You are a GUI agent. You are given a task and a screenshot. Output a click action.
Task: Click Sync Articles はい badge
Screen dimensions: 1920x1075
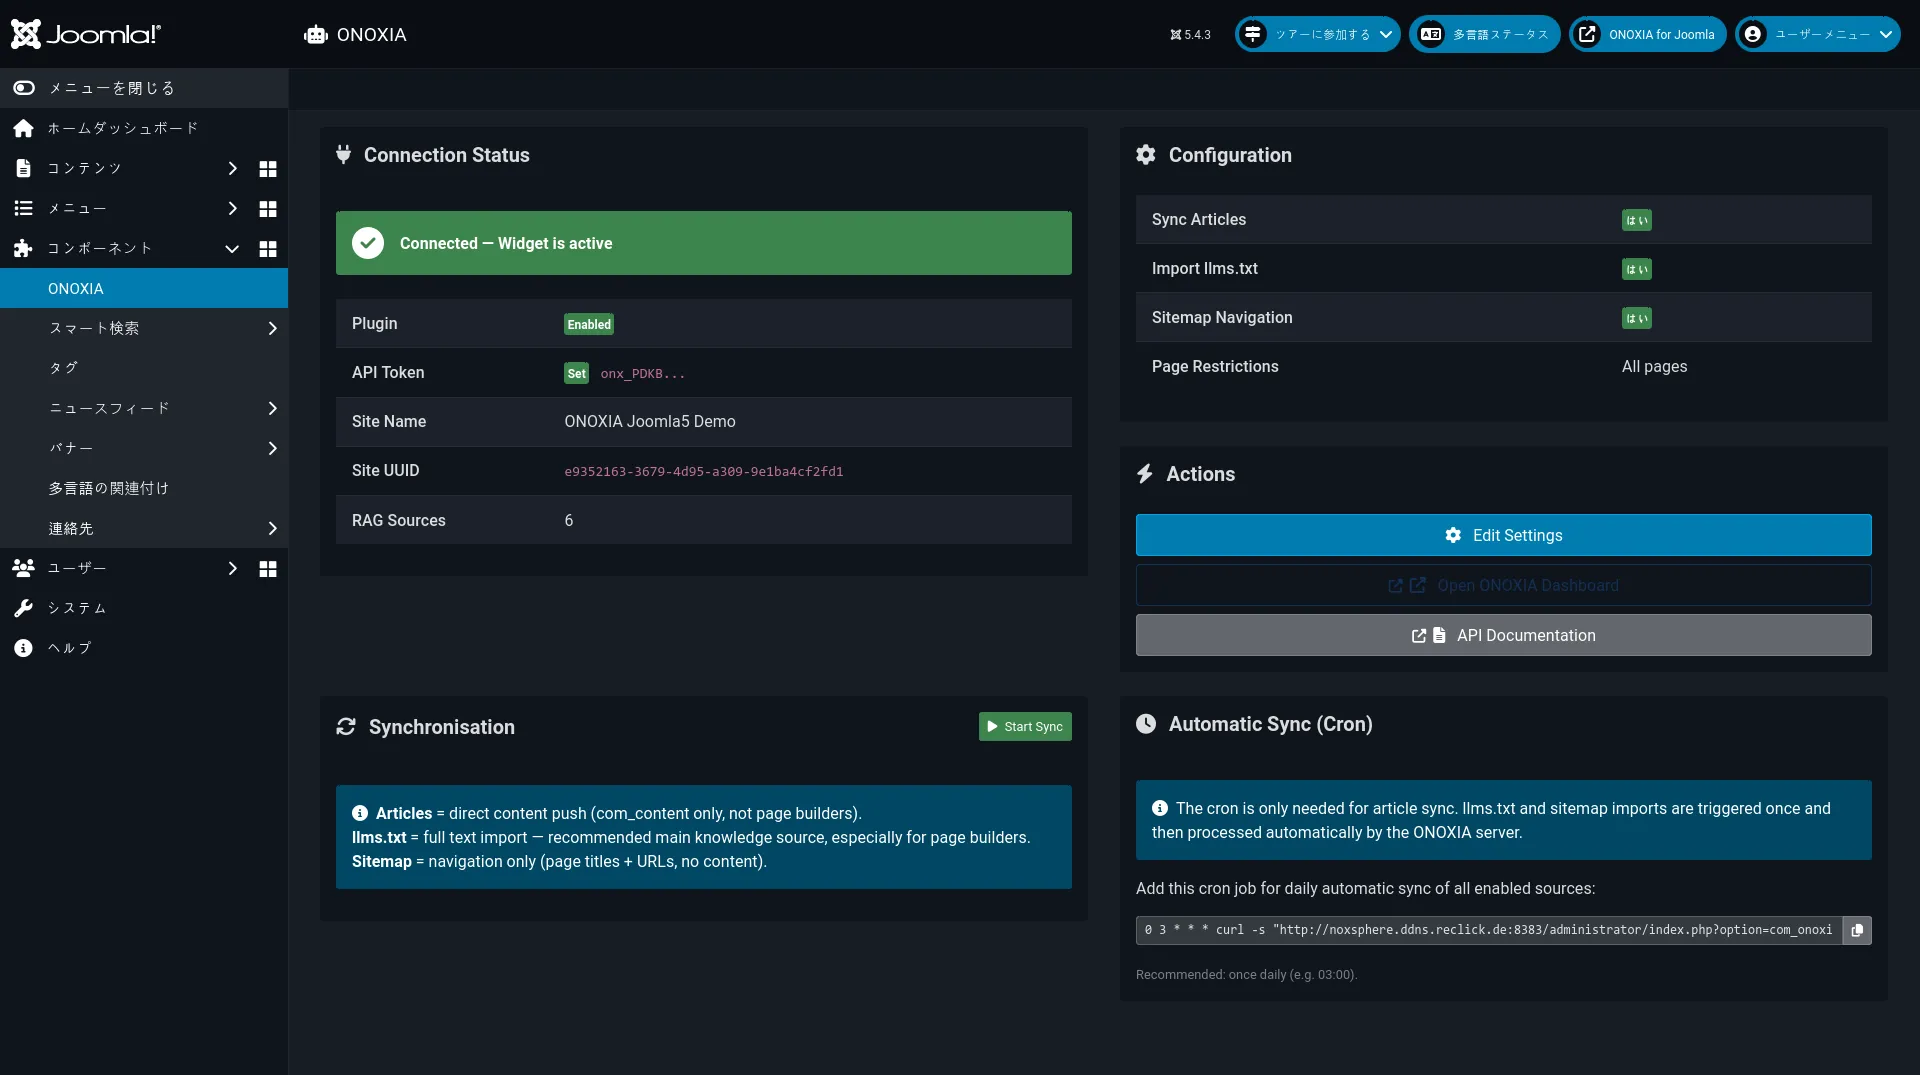point(1636,220)
